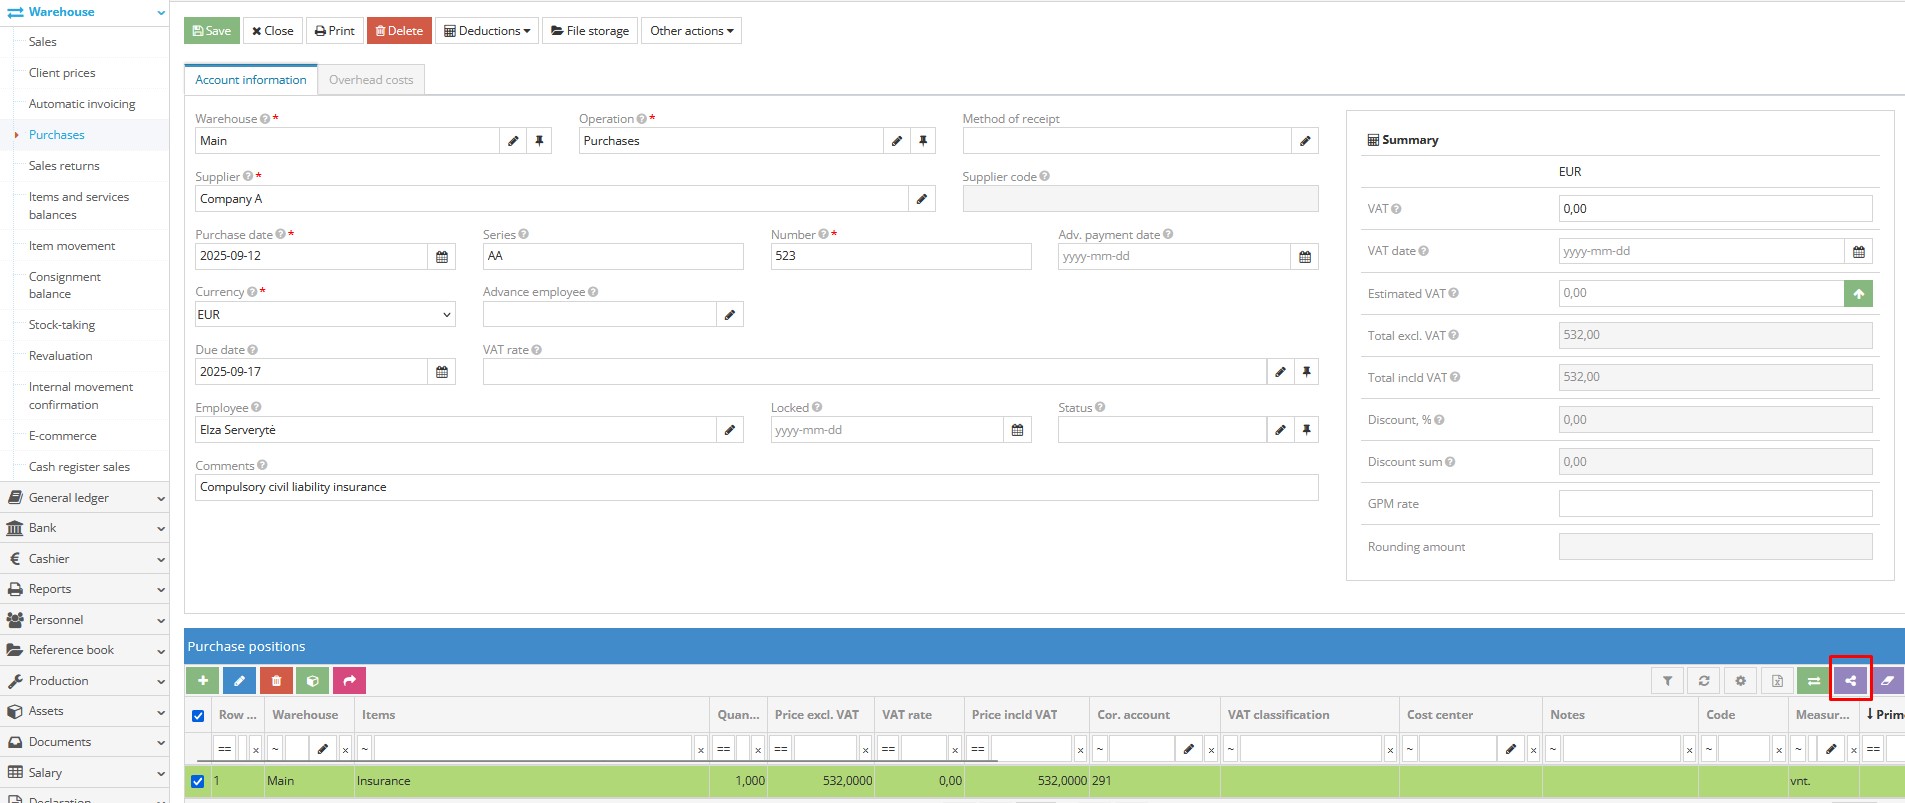This screenshot has width=1905, height=803.
Task: Click the red trash icon in Purchase positions
Action: coord(276,681)
